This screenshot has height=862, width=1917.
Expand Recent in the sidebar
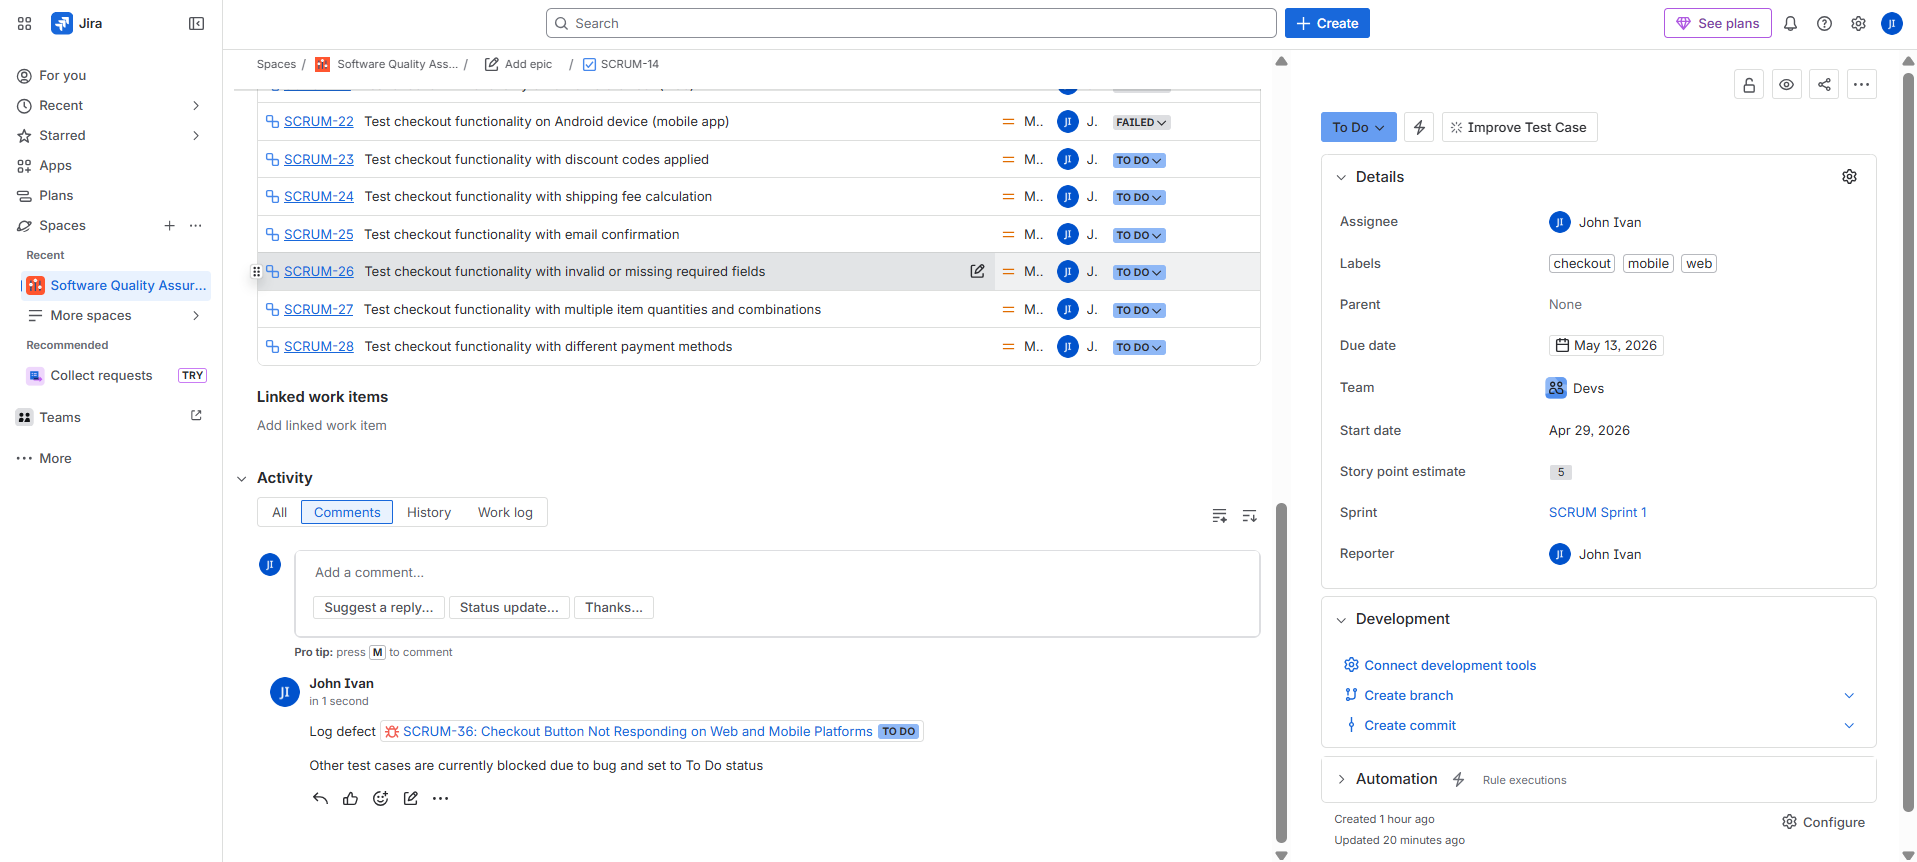(x=196, y=106)
